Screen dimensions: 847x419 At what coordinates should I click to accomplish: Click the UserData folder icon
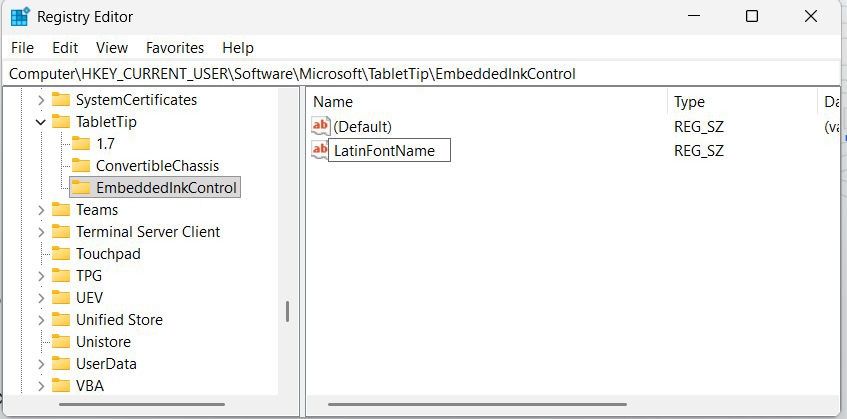61,363
